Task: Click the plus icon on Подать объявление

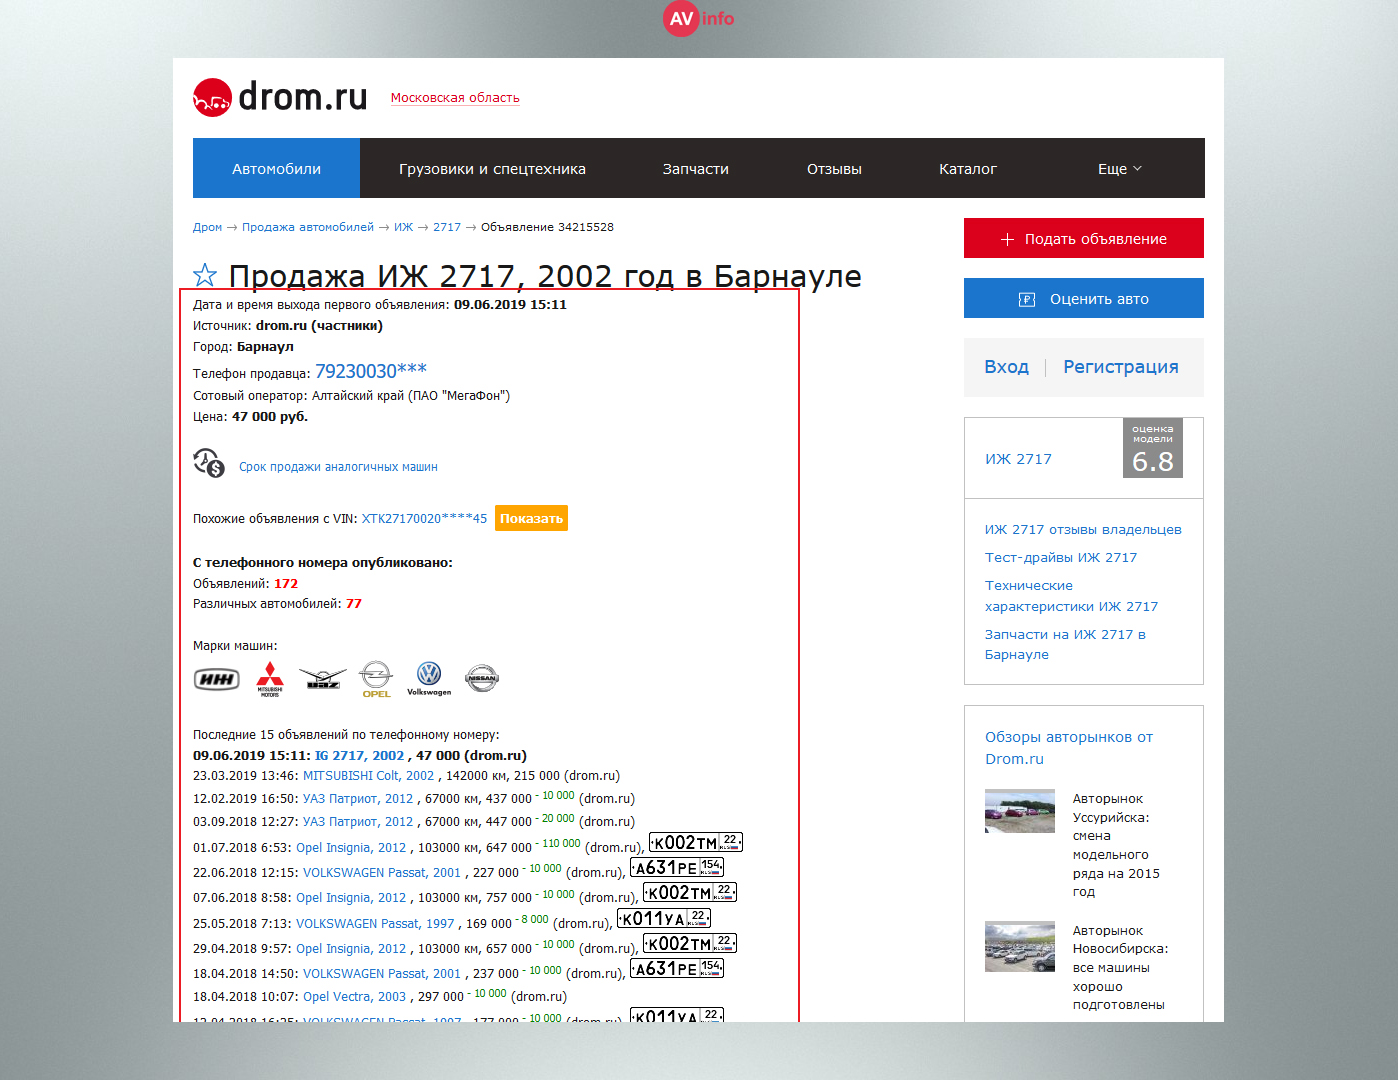Action: (x=1007, y=239)
